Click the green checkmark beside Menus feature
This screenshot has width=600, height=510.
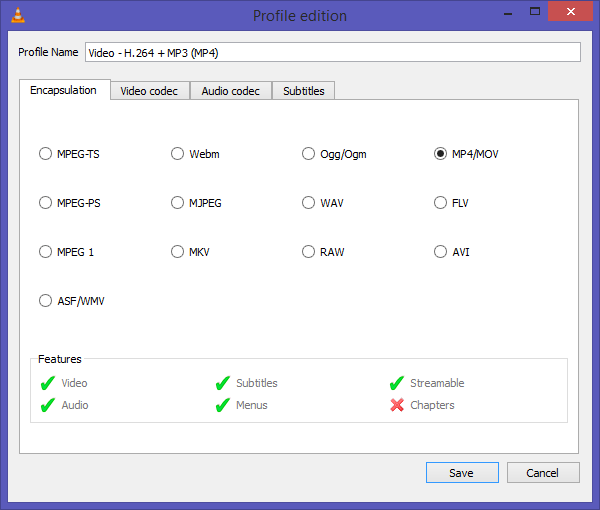[223, 405]
